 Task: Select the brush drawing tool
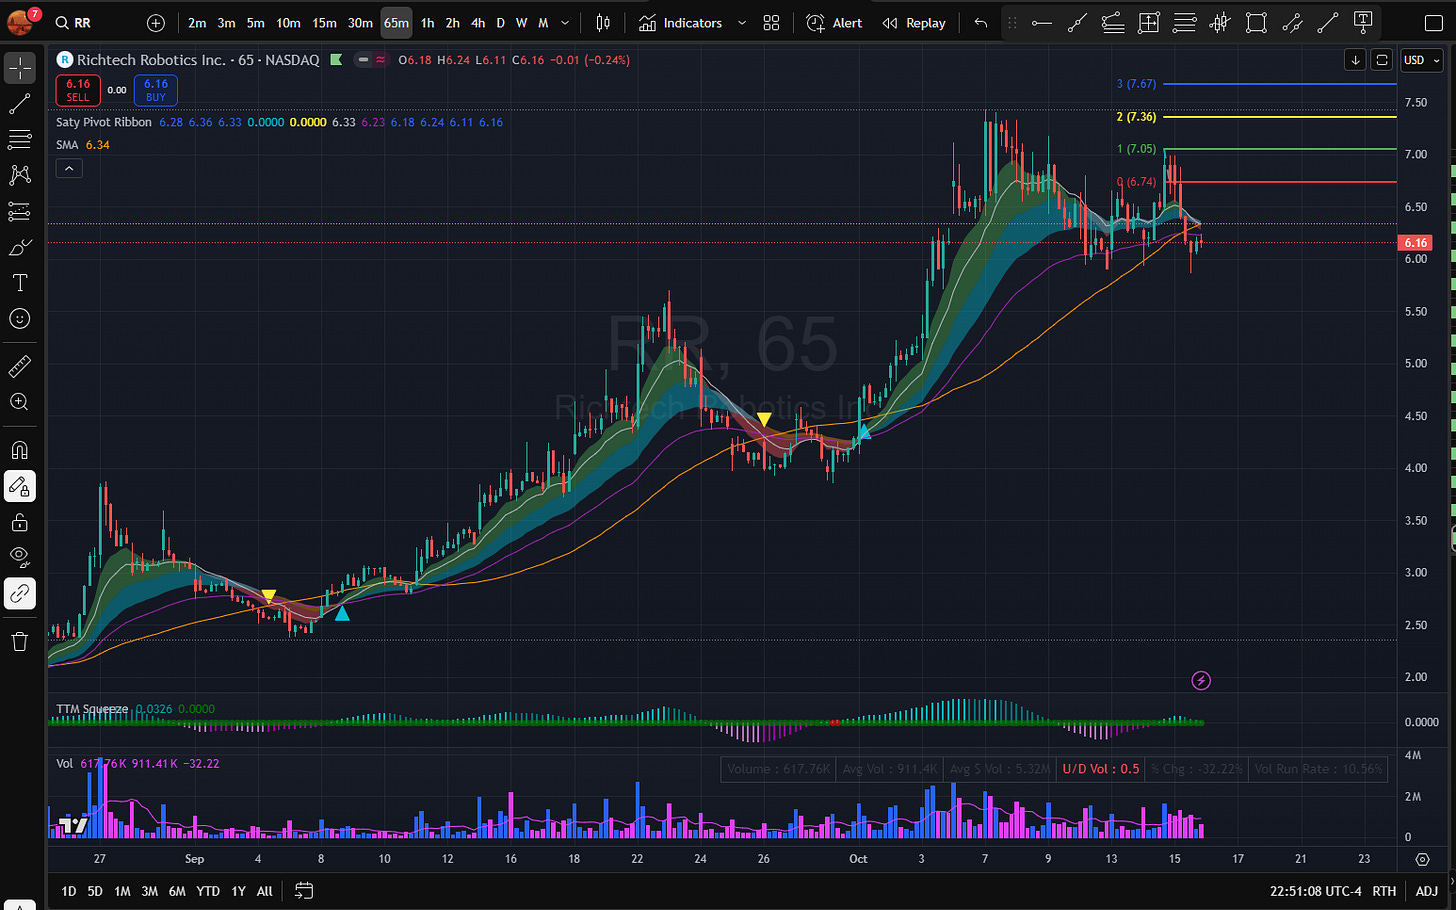coord(19,247)
